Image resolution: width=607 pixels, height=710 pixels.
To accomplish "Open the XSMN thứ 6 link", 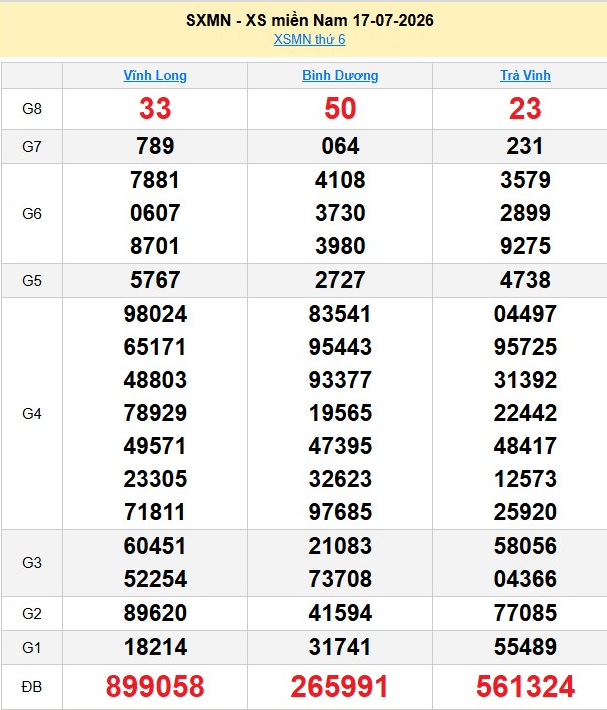I will pos(309,39).
